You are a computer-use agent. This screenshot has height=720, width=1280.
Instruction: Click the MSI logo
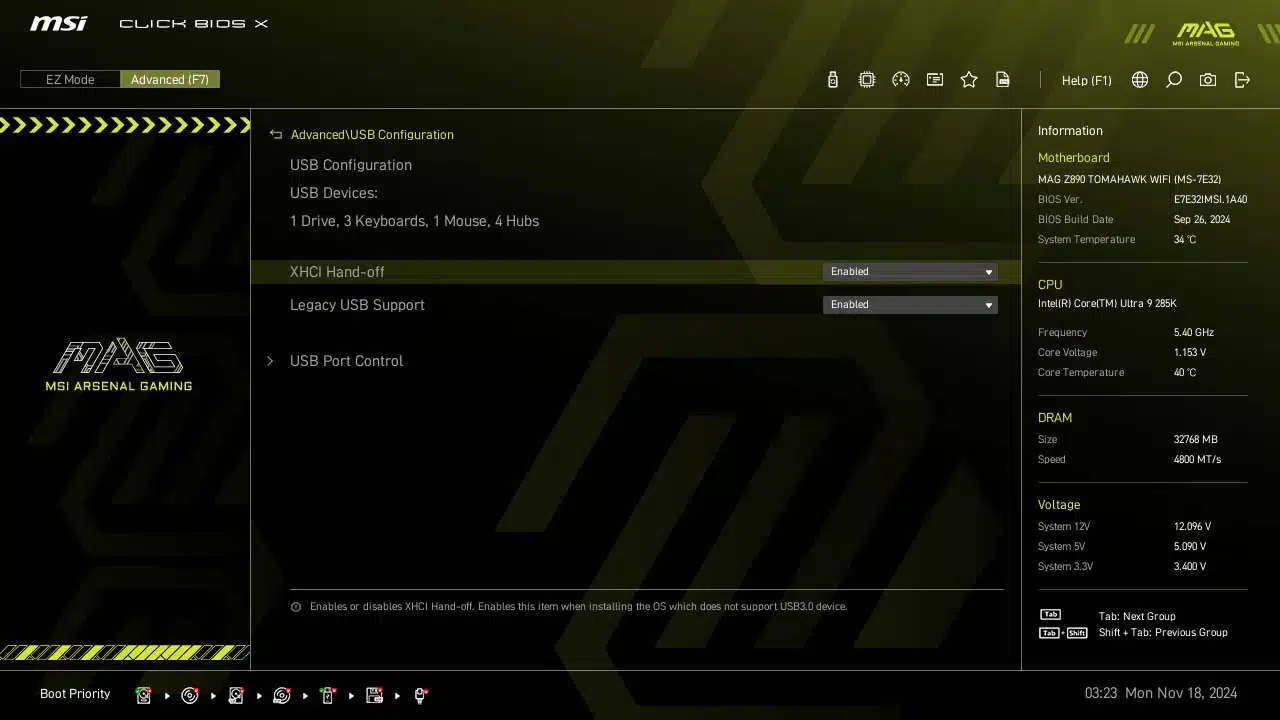(58, 23)
